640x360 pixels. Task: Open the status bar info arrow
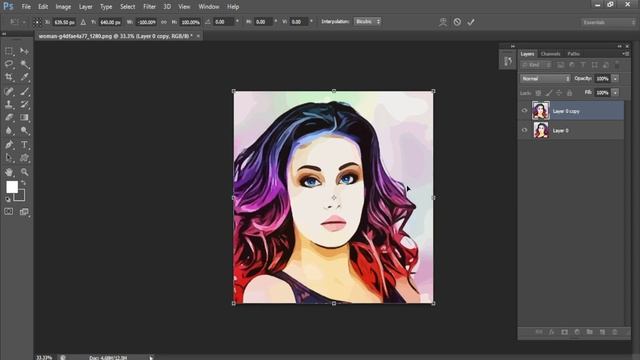click(151, 358)
